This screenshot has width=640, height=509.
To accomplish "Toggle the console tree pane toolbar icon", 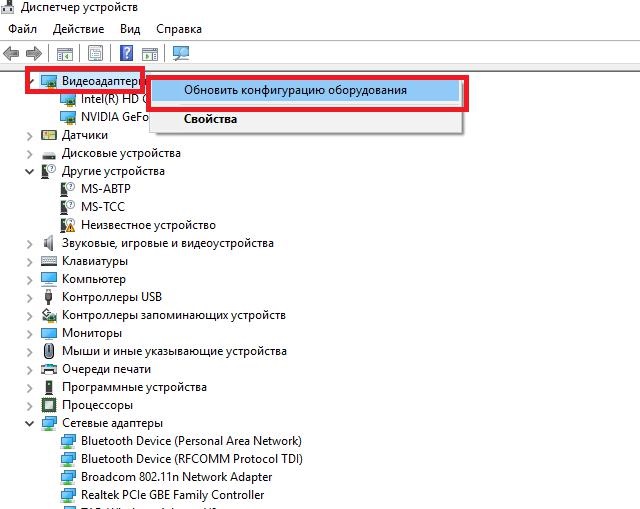I will pyautogui.click(x=64, y=53).
